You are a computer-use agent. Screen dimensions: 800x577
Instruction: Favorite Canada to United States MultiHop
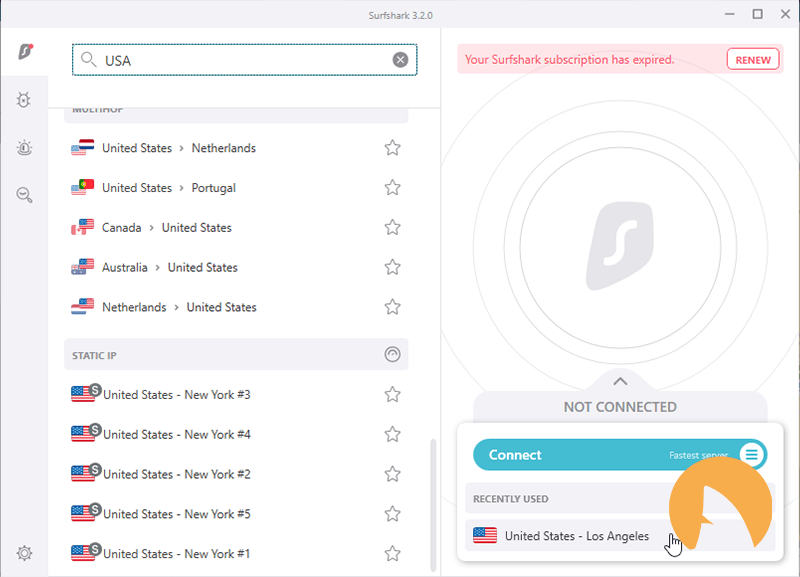392,228
